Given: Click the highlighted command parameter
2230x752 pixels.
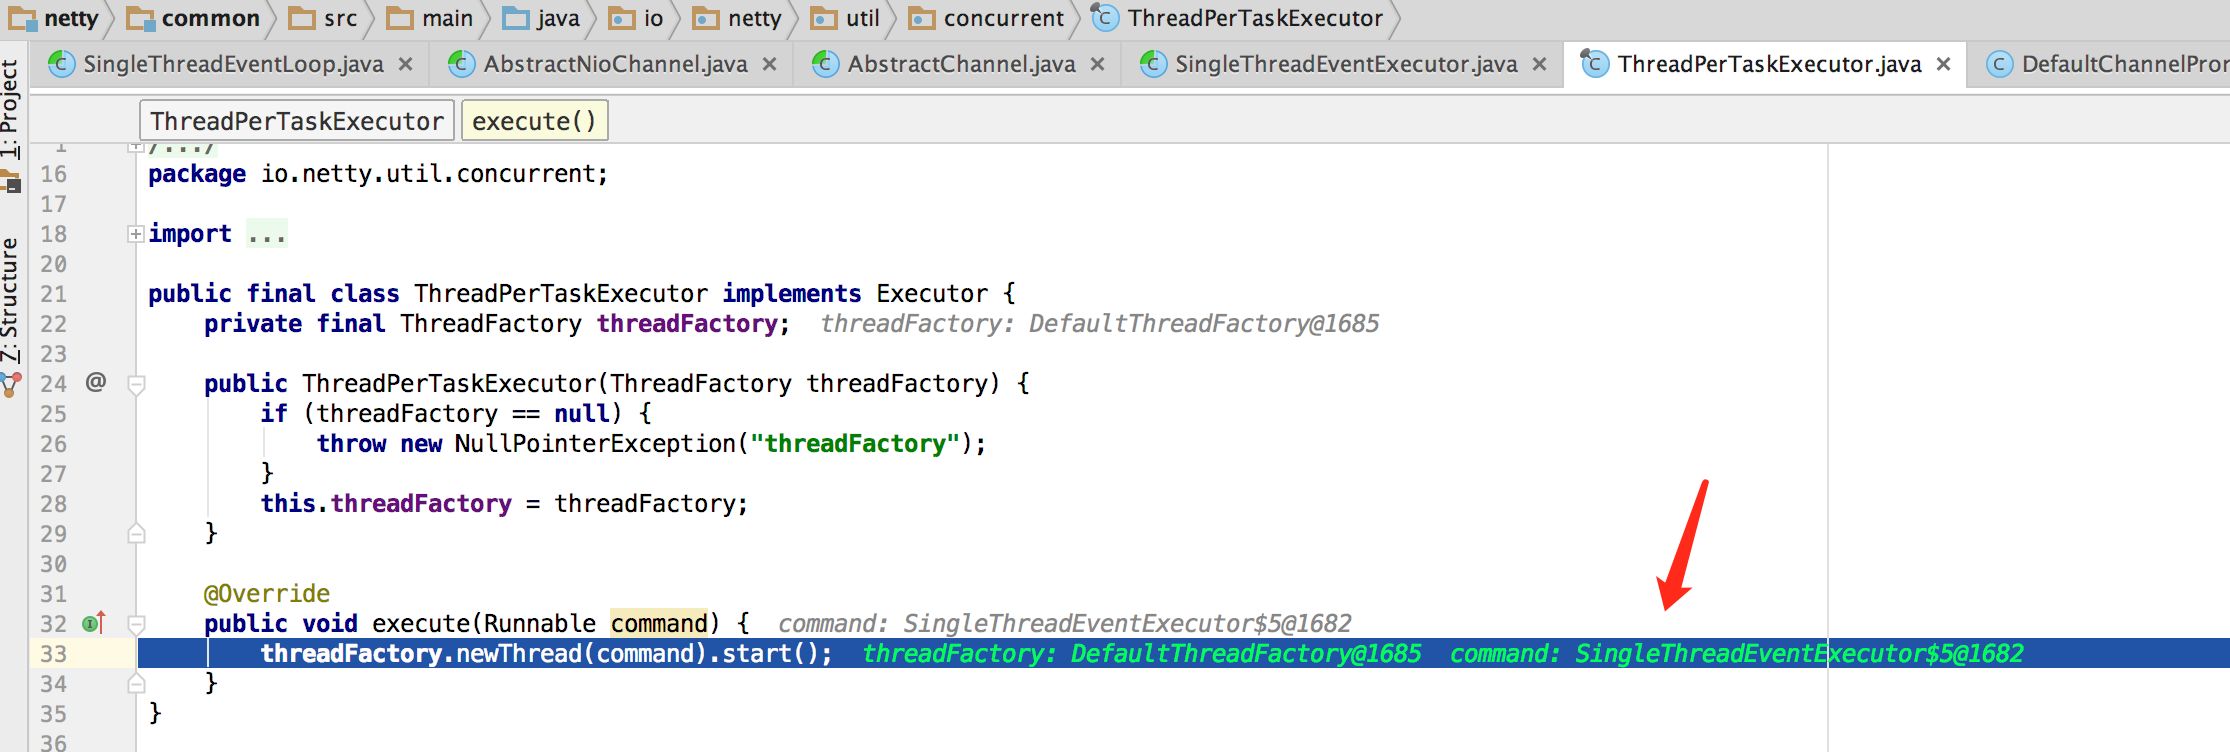Looking at the screenshot, I should [659, 624].
